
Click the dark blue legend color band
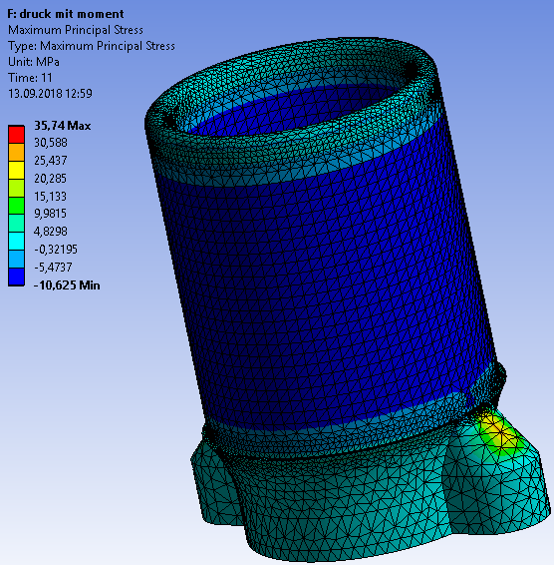tap(16, 277)
